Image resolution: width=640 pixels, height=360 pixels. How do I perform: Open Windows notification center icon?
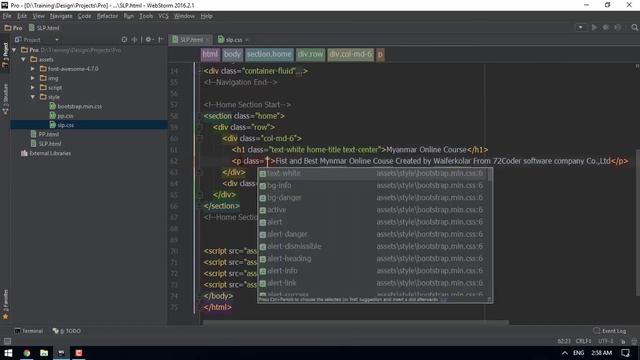click(x=625, y=353)
